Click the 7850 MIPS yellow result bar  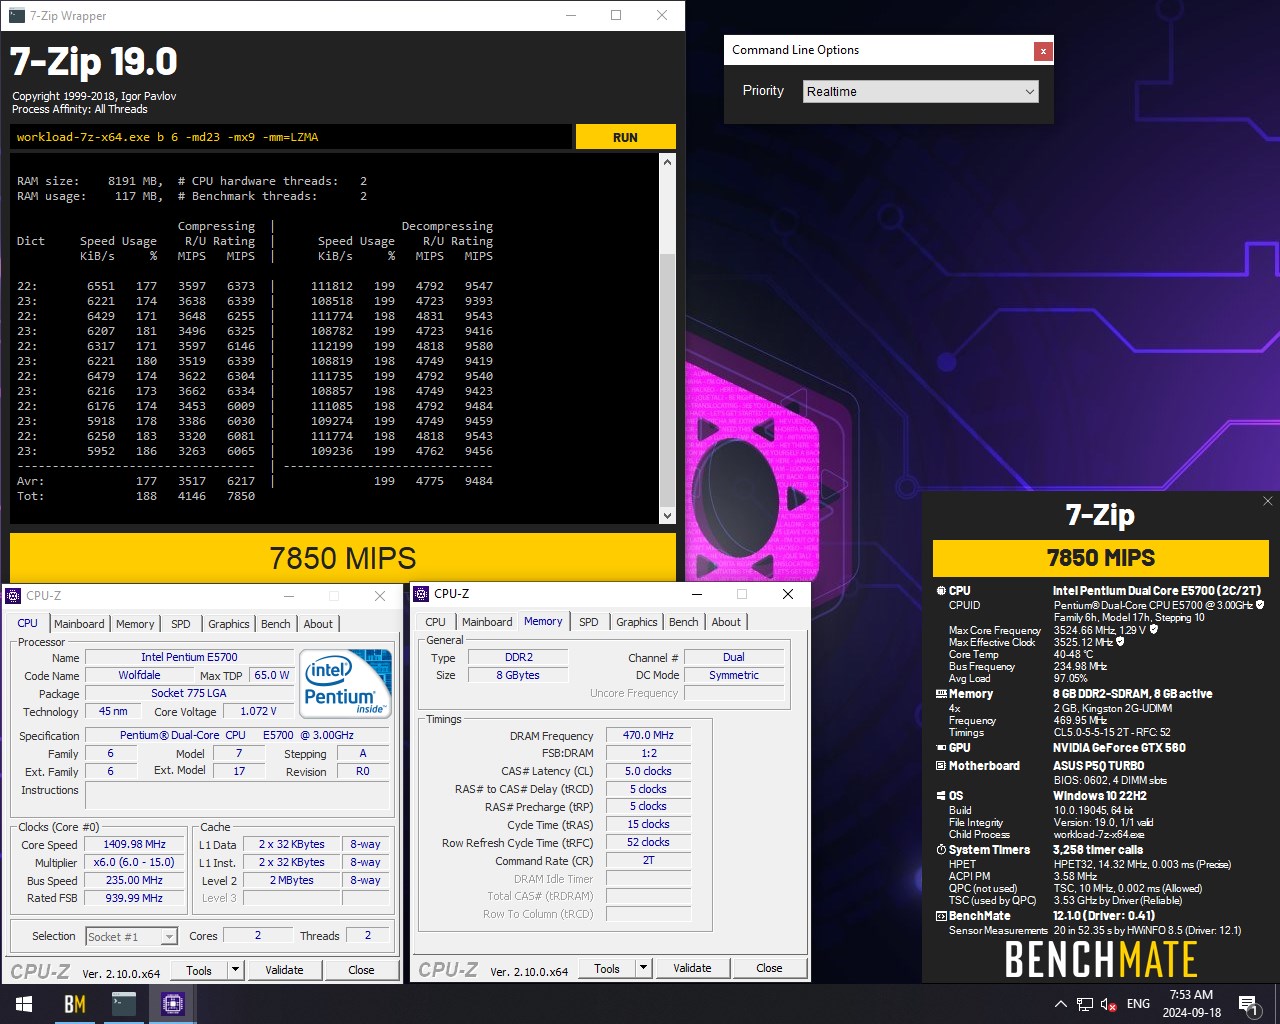pos(343,557)
